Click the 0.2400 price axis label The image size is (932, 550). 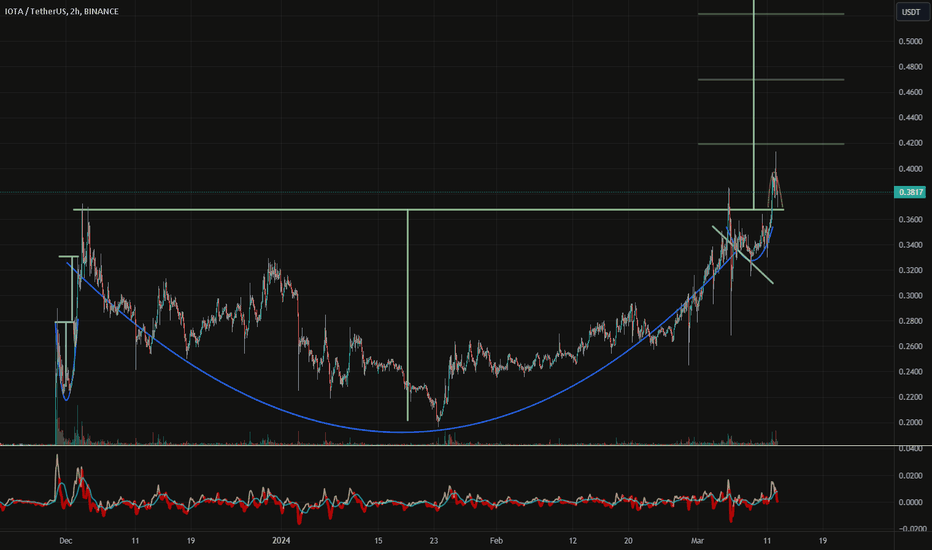pyautogui.click(x=911, y=372)
